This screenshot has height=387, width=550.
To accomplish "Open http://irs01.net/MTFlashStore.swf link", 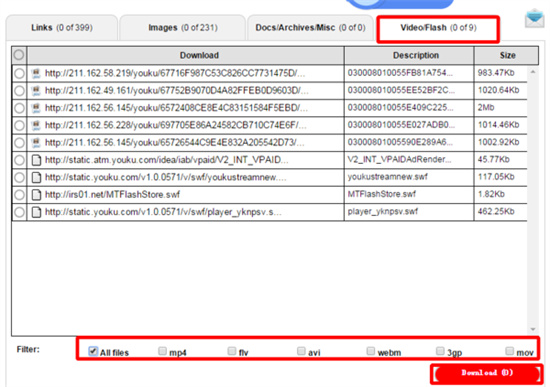I will click(112, 195).
